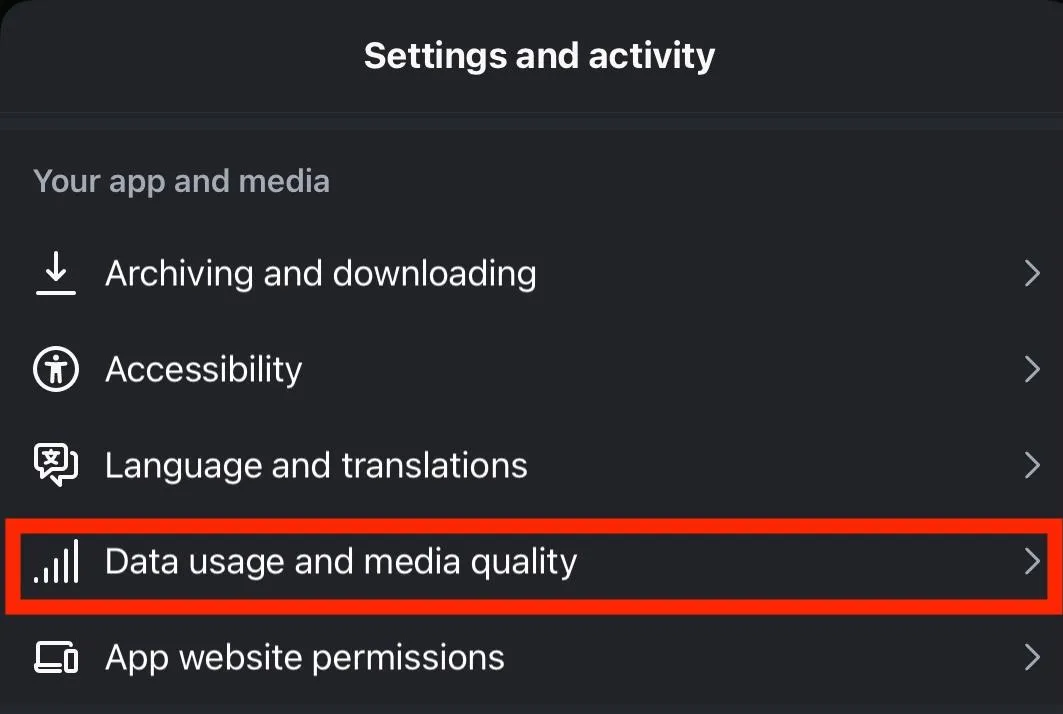Select the Language and translations label

[x=316, y=464]
